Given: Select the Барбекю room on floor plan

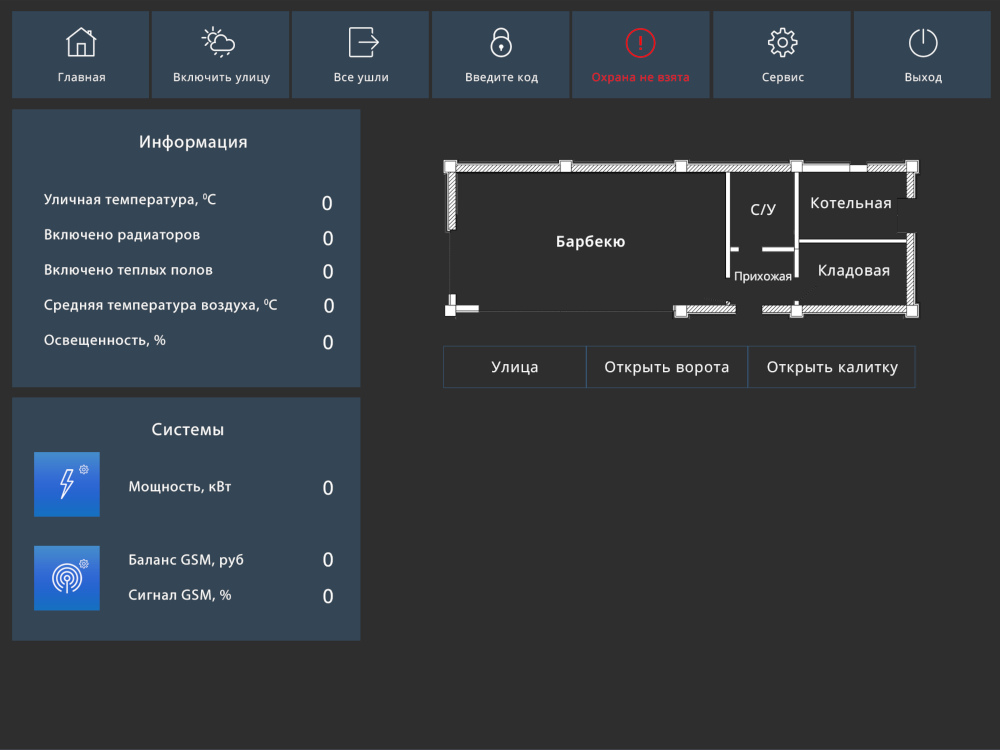Looking at the screenshot, I should click(x=590, y=242).
